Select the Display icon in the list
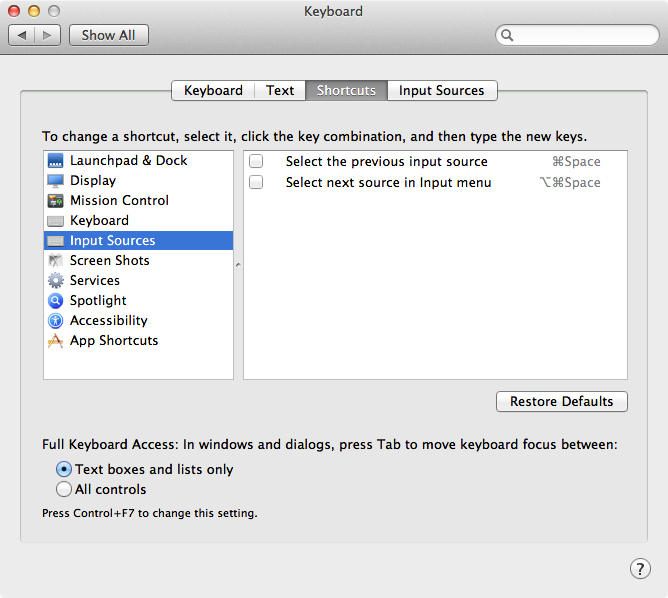668x598 pixels. click(x=55, y=181)
